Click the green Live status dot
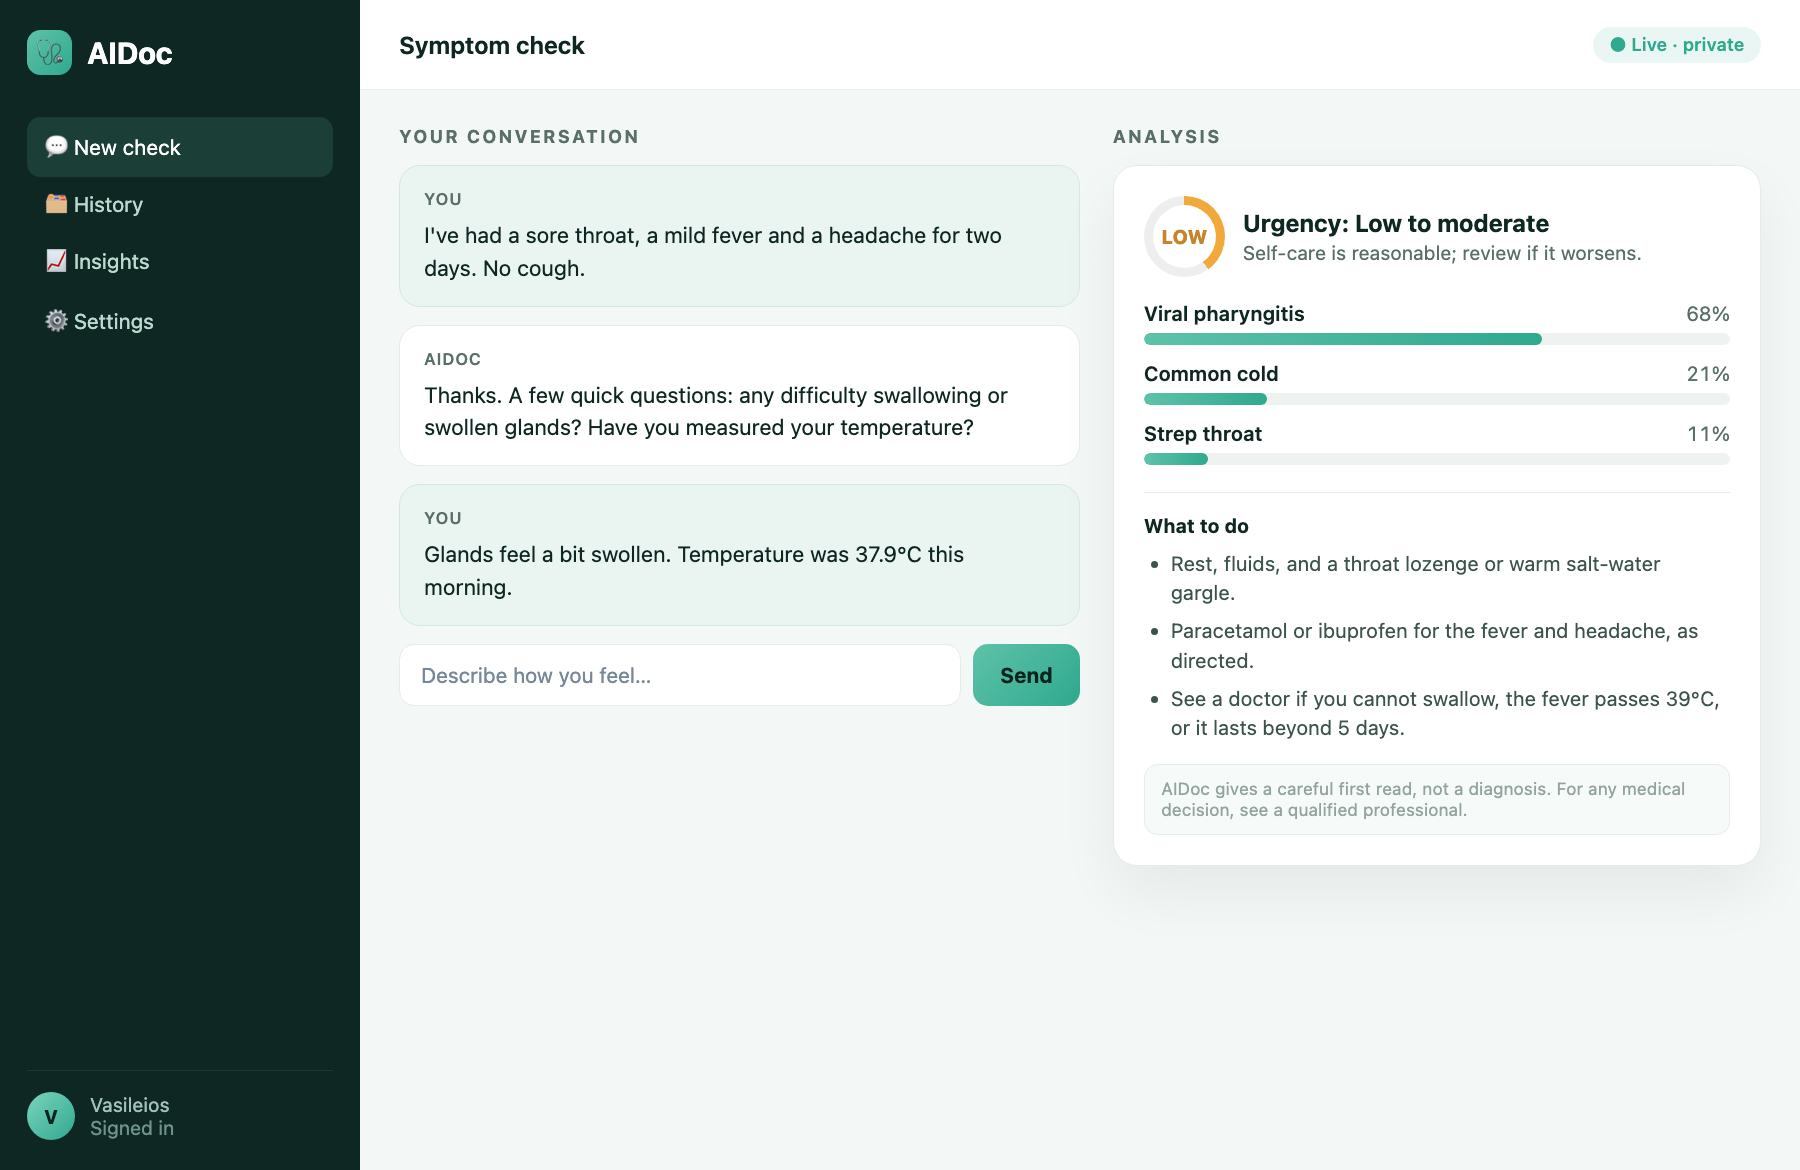Viewport: 1800px width, 1170px height. coord(1617,45)
